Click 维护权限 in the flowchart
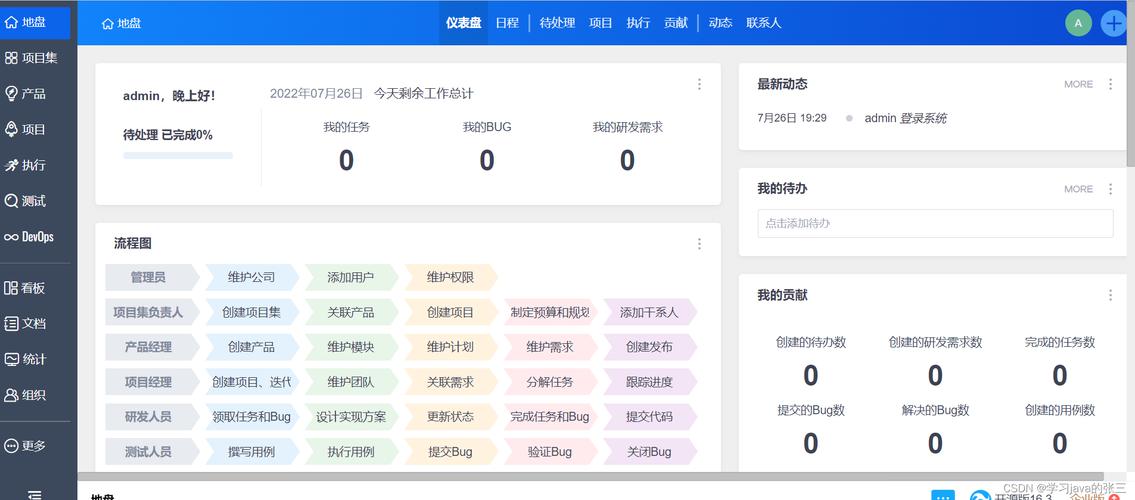The width and height of the screenshot is (1135, 500). tap(450, 277)
